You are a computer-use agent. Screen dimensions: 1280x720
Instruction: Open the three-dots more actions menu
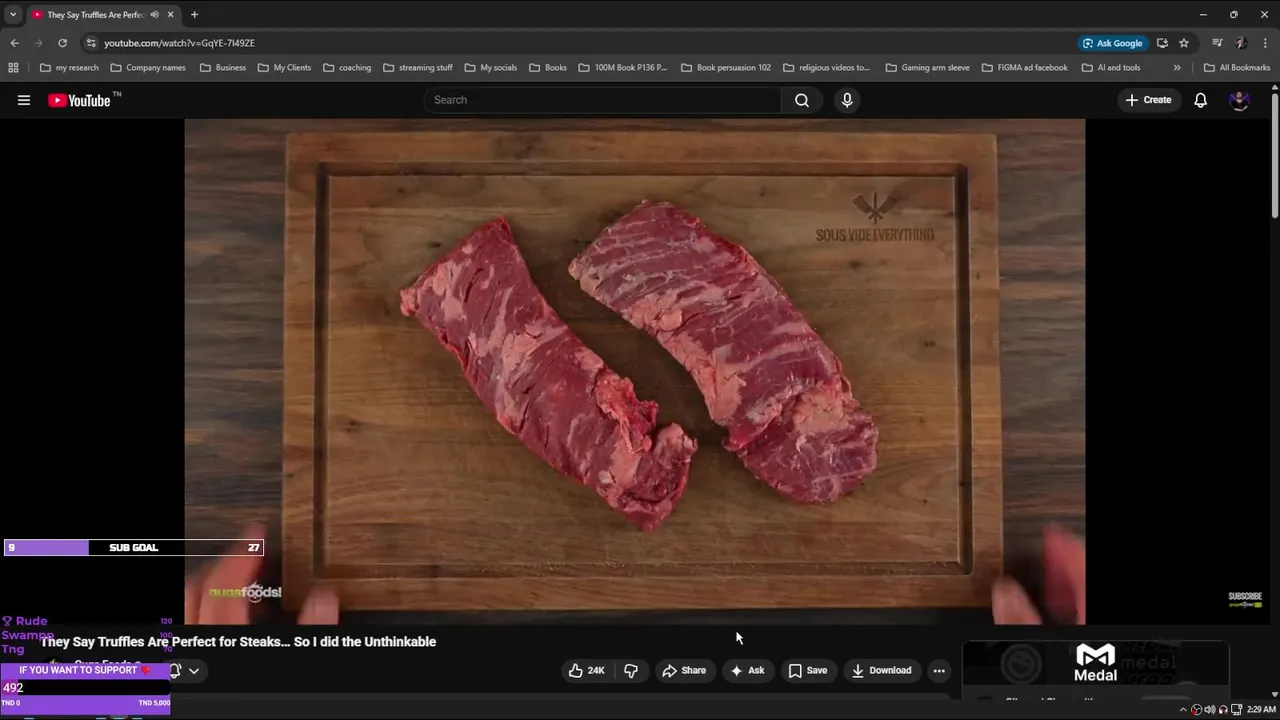[939, 671]
